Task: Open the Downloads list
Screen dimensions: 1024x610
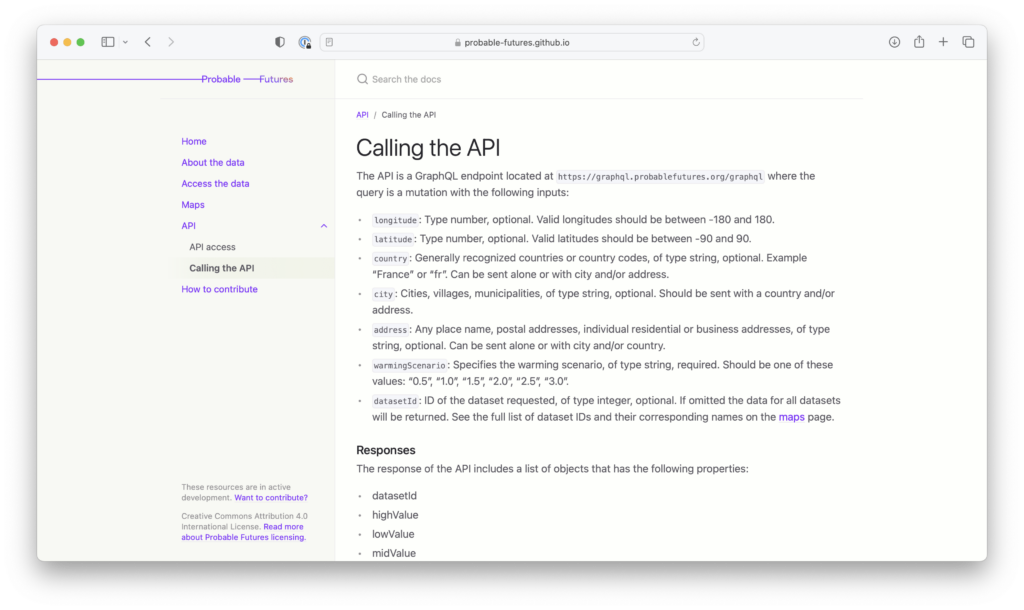Action: [x=893, y=41]
